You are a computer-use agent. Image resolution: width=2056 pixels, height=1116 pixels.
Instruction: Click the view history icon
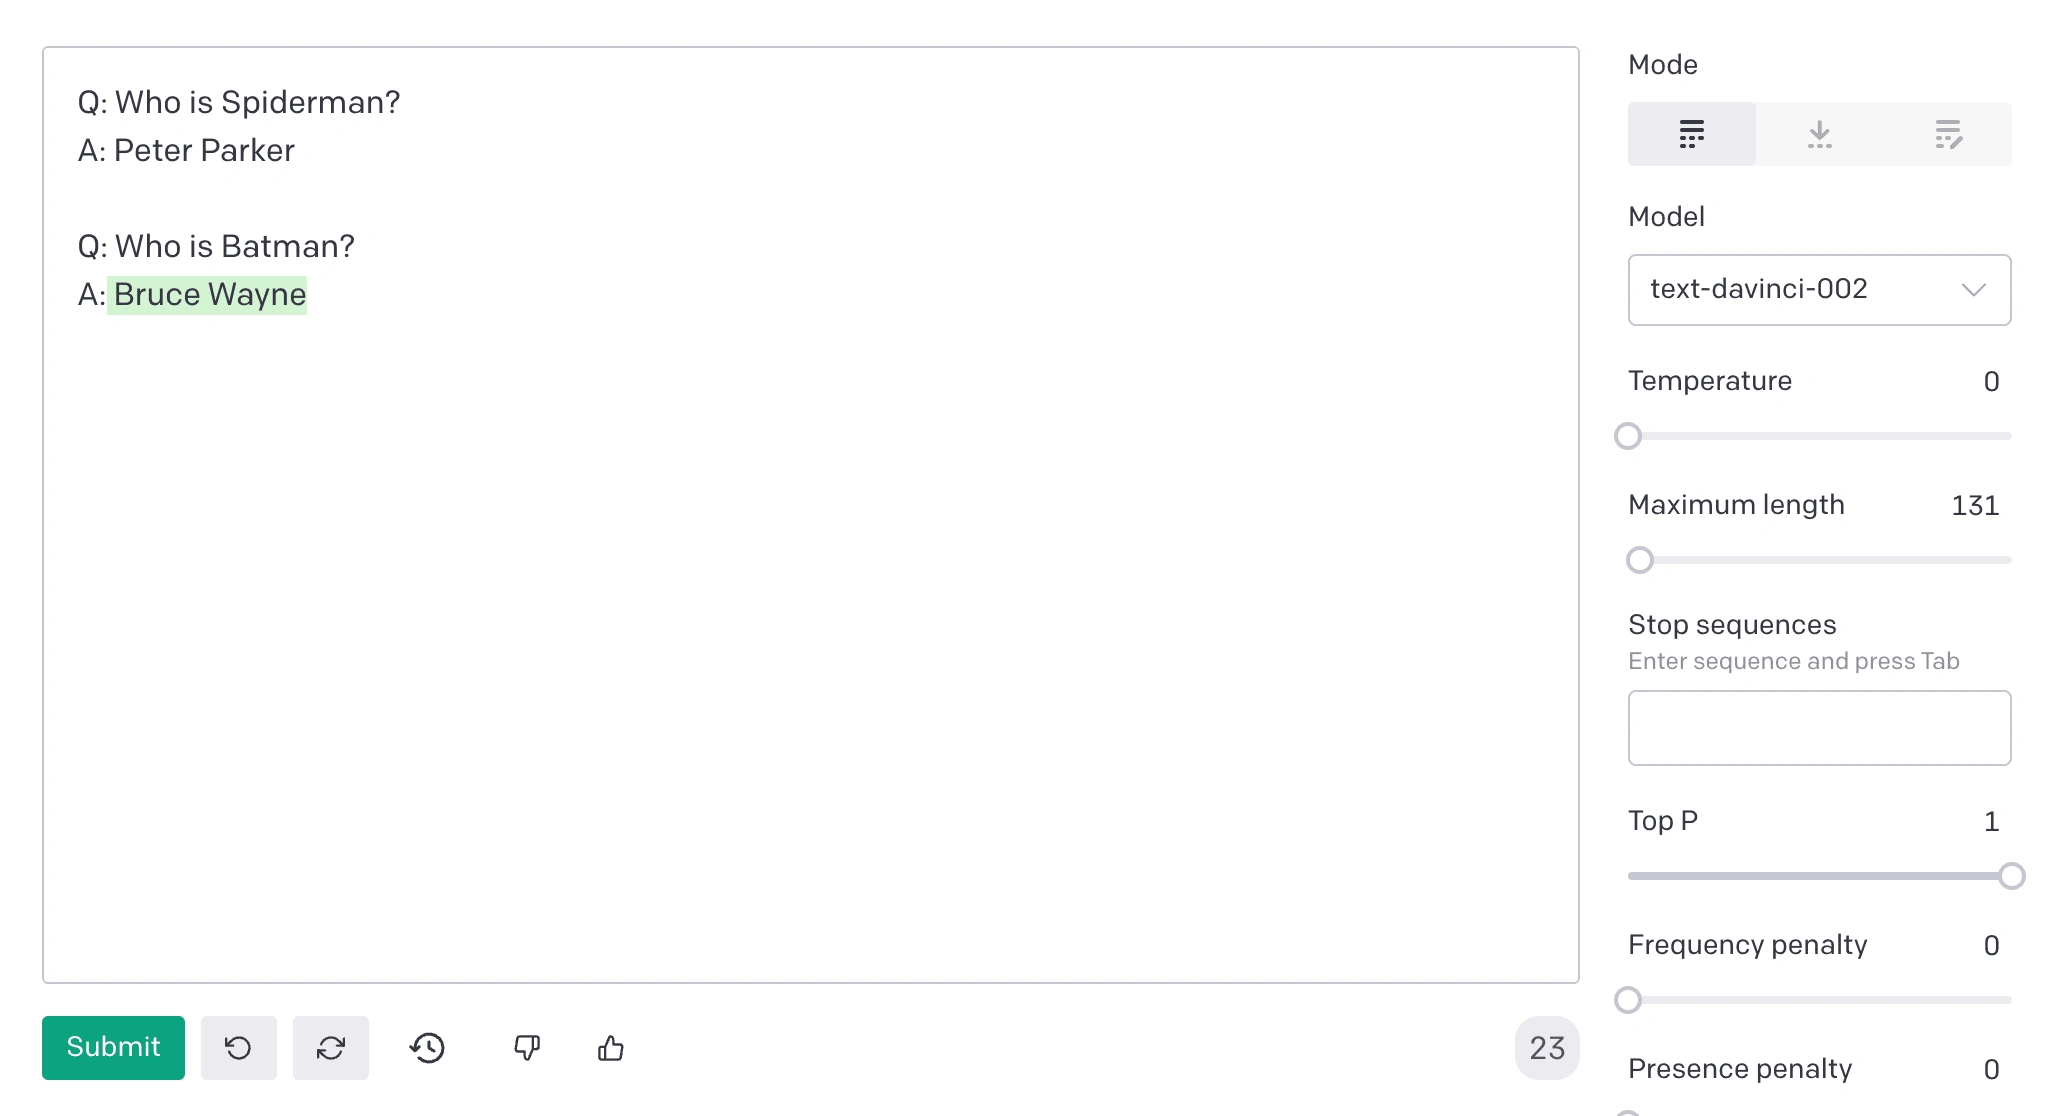pos(427,1047)
